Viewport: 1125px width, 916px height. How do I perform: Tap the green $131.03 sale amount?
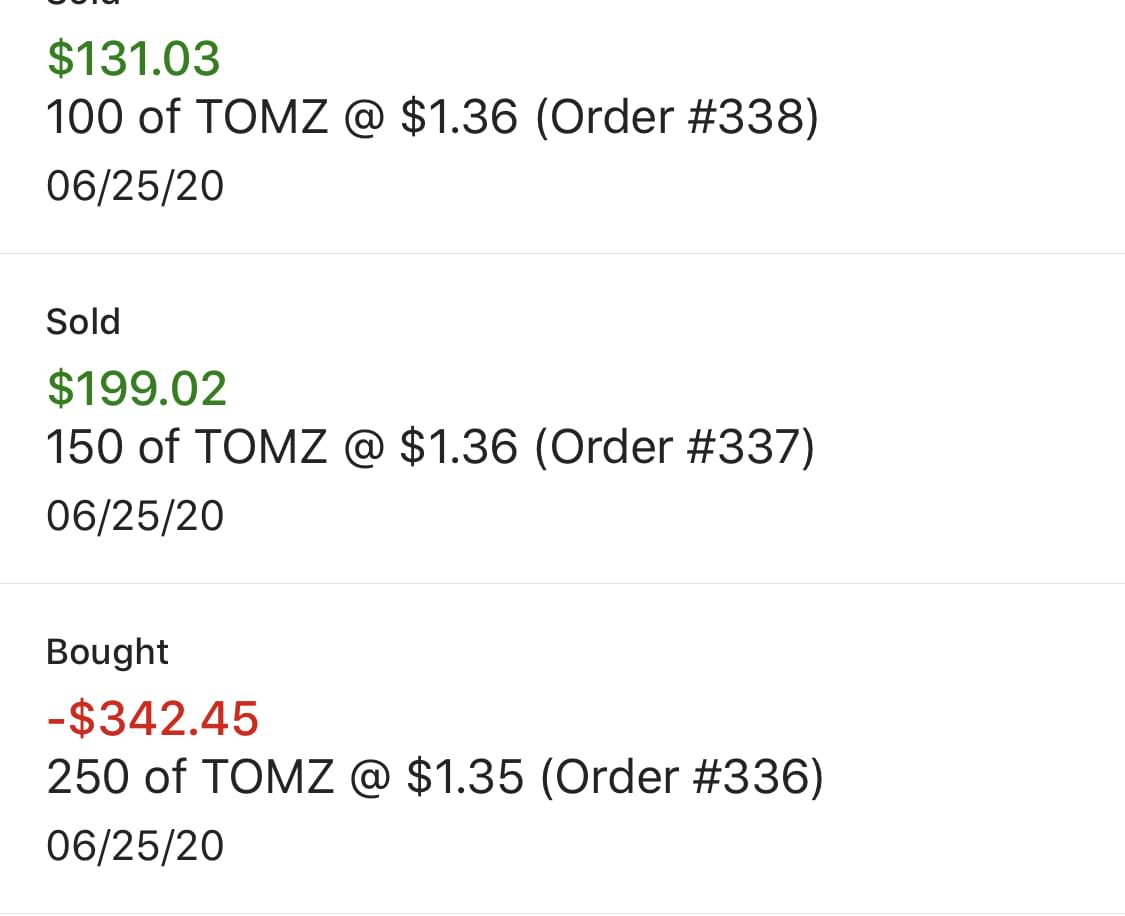click(133, 59)
